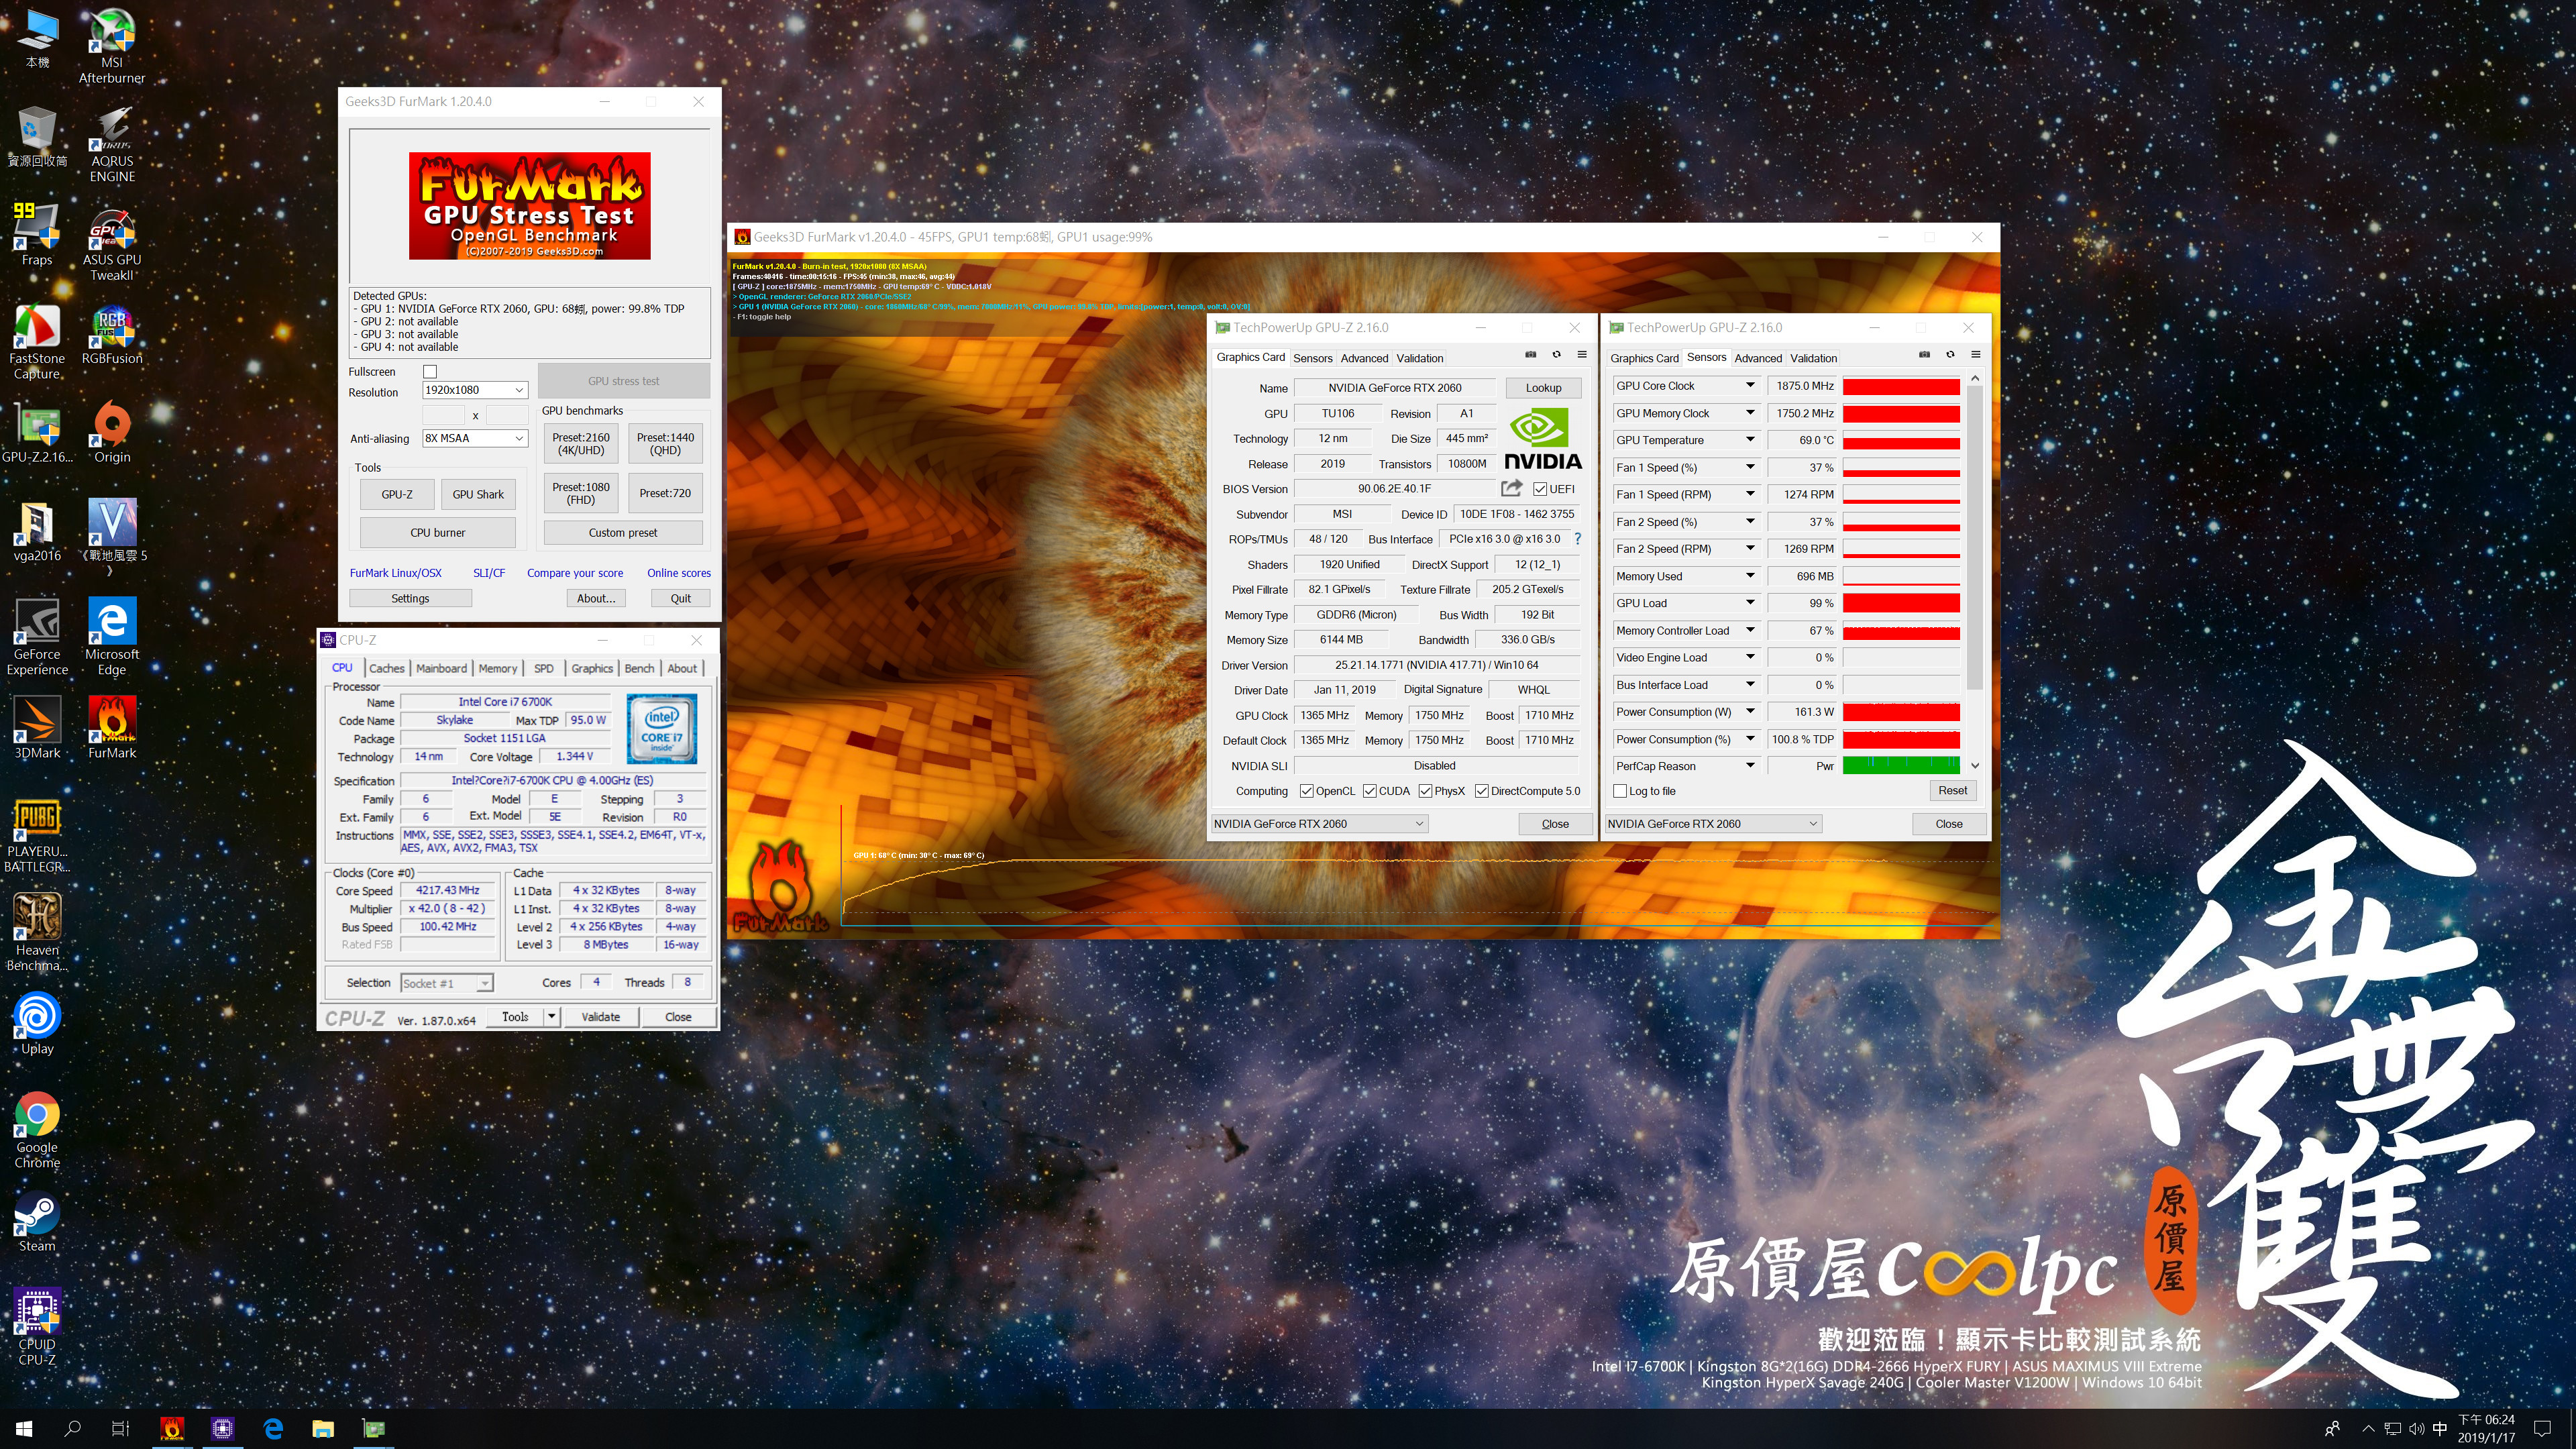Toggle DirectCompute 5.0 checkbox
Image resolution: width=2576 pixels, height=1449 pixels.
tap(1481, 791)
